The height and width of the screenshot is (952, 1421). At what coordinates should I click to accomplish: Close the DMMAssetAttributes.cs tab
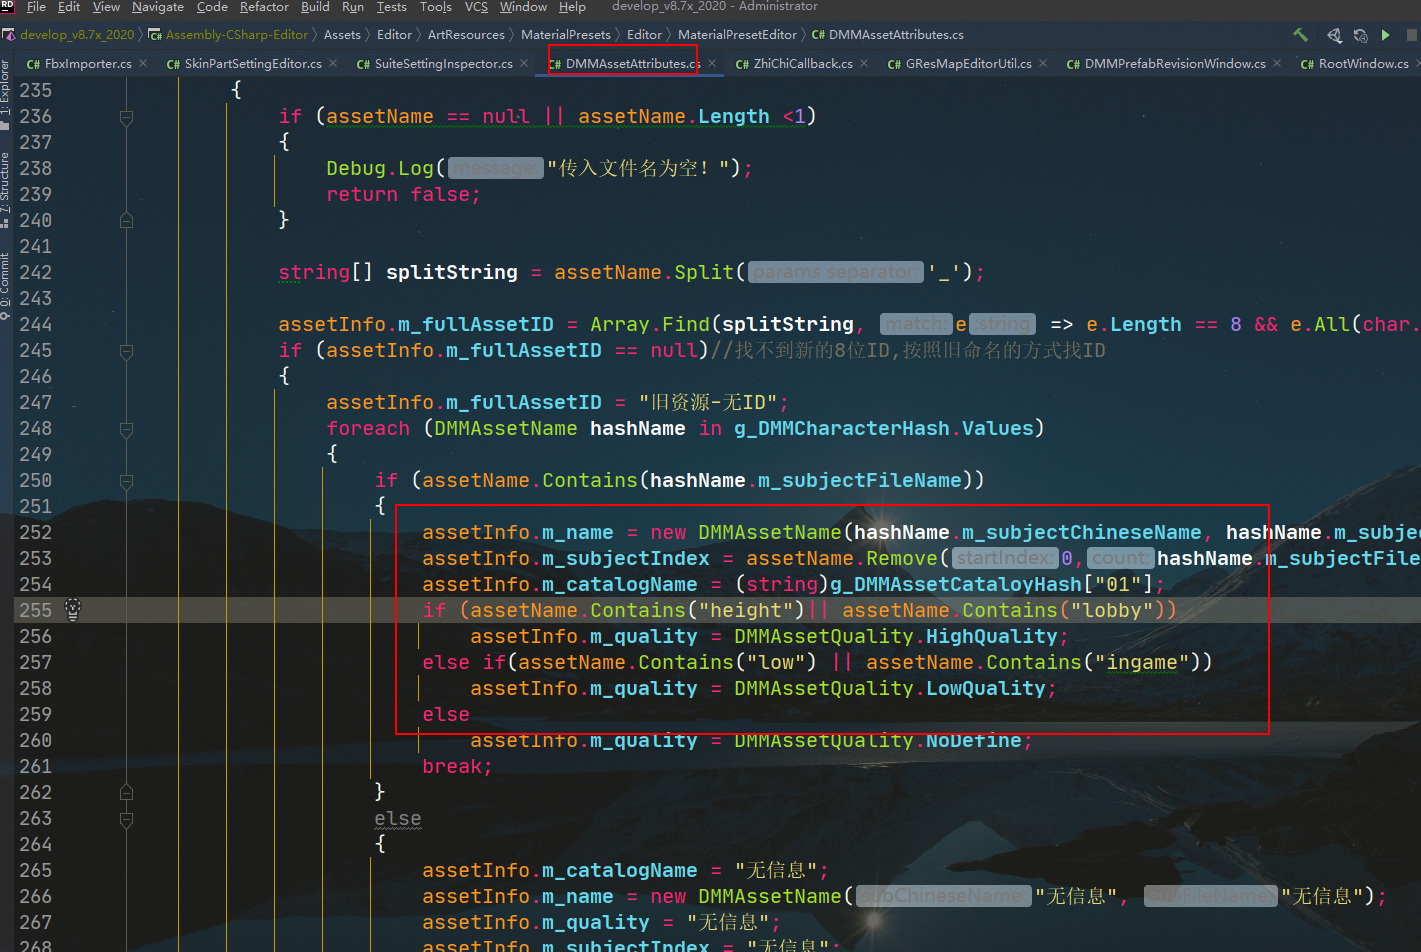(x=712, y=63)
